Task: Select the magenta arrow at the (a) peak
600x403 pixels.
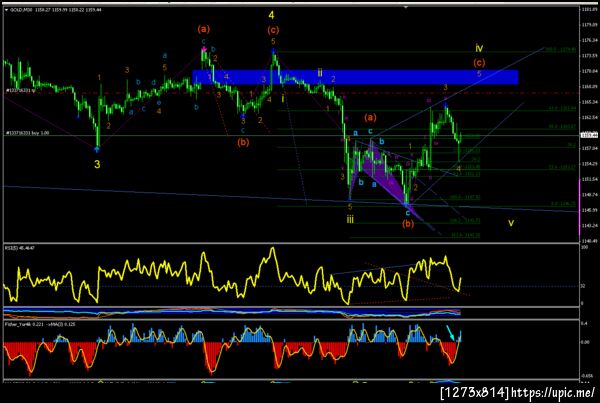Action: pos(204,49)
